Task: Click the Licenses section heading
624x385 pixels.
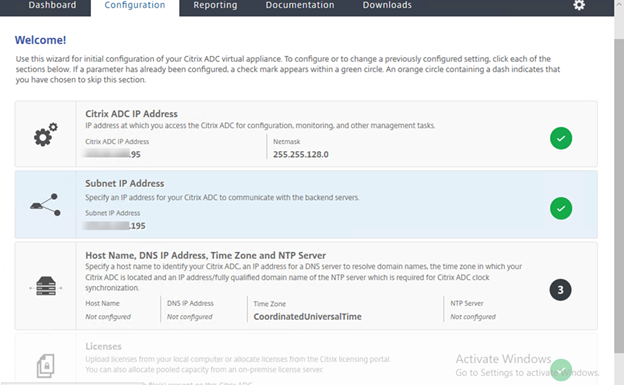Action: coord(103,346)
